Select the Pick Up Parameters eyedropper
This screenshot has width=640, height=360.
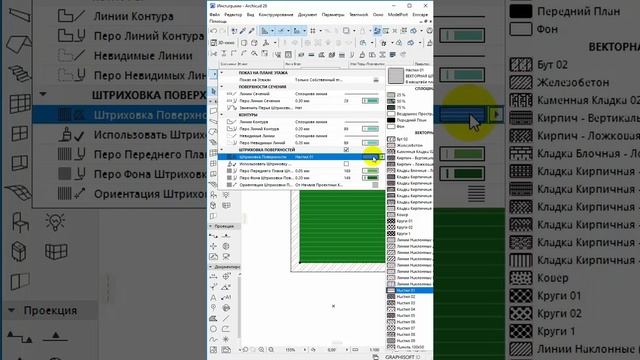tap(243, 31)
